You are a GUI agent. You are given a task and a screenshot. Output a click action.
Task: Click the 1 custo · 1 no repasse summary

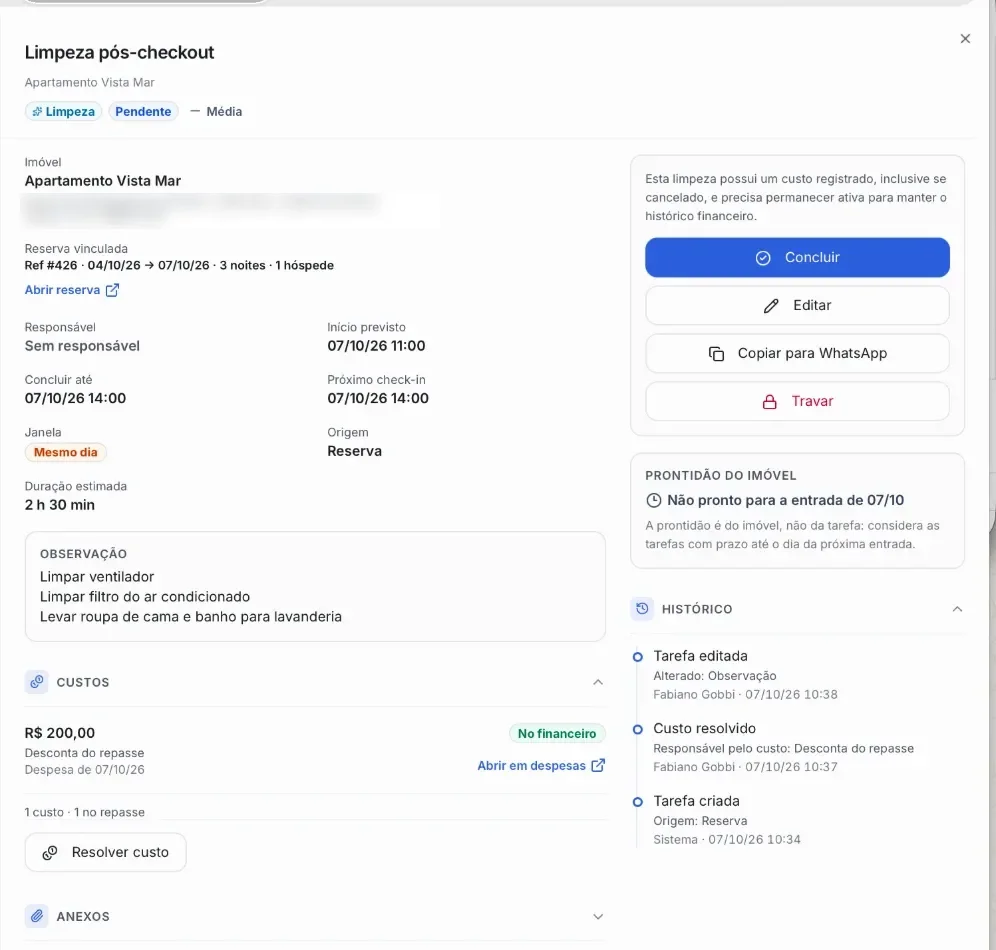tap(84, 812)
